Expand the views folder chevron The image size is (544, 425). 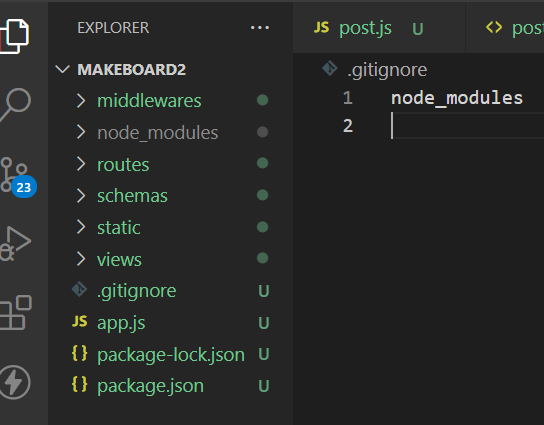click(x=81, y=259)
